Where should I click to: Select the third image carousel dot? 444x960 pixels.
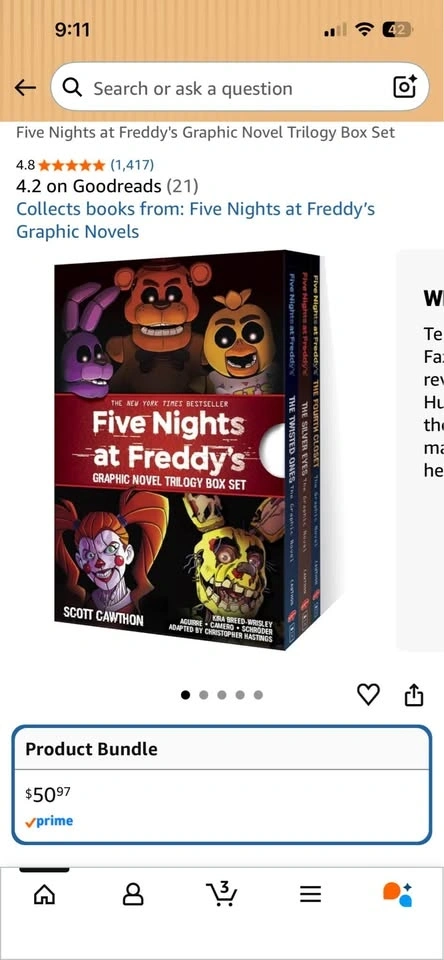(222, 695)
